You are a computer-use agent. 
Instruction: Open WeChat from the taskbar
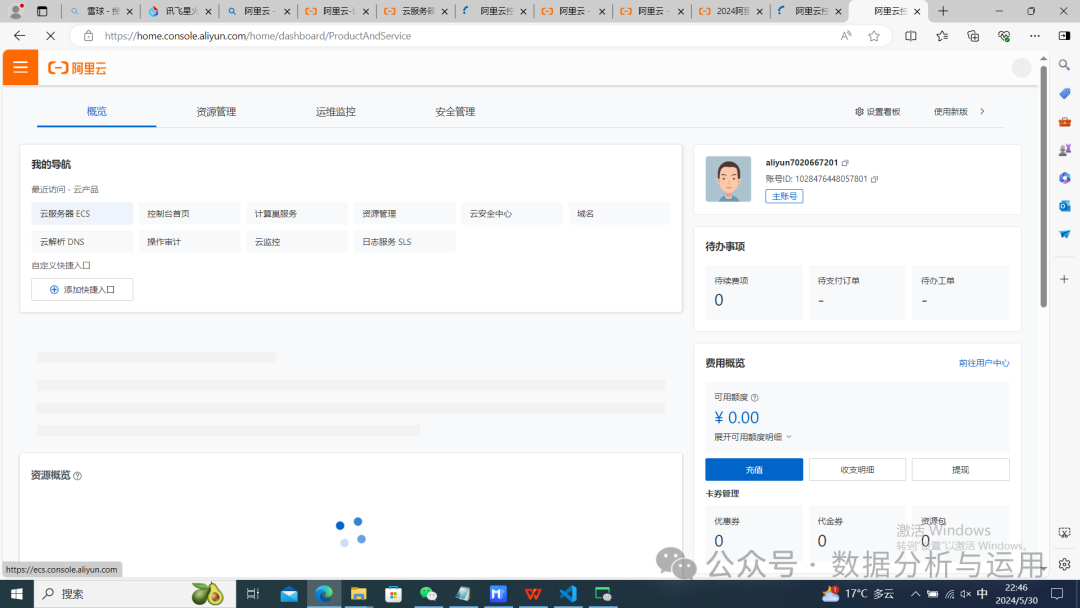[x=428, y=594]
